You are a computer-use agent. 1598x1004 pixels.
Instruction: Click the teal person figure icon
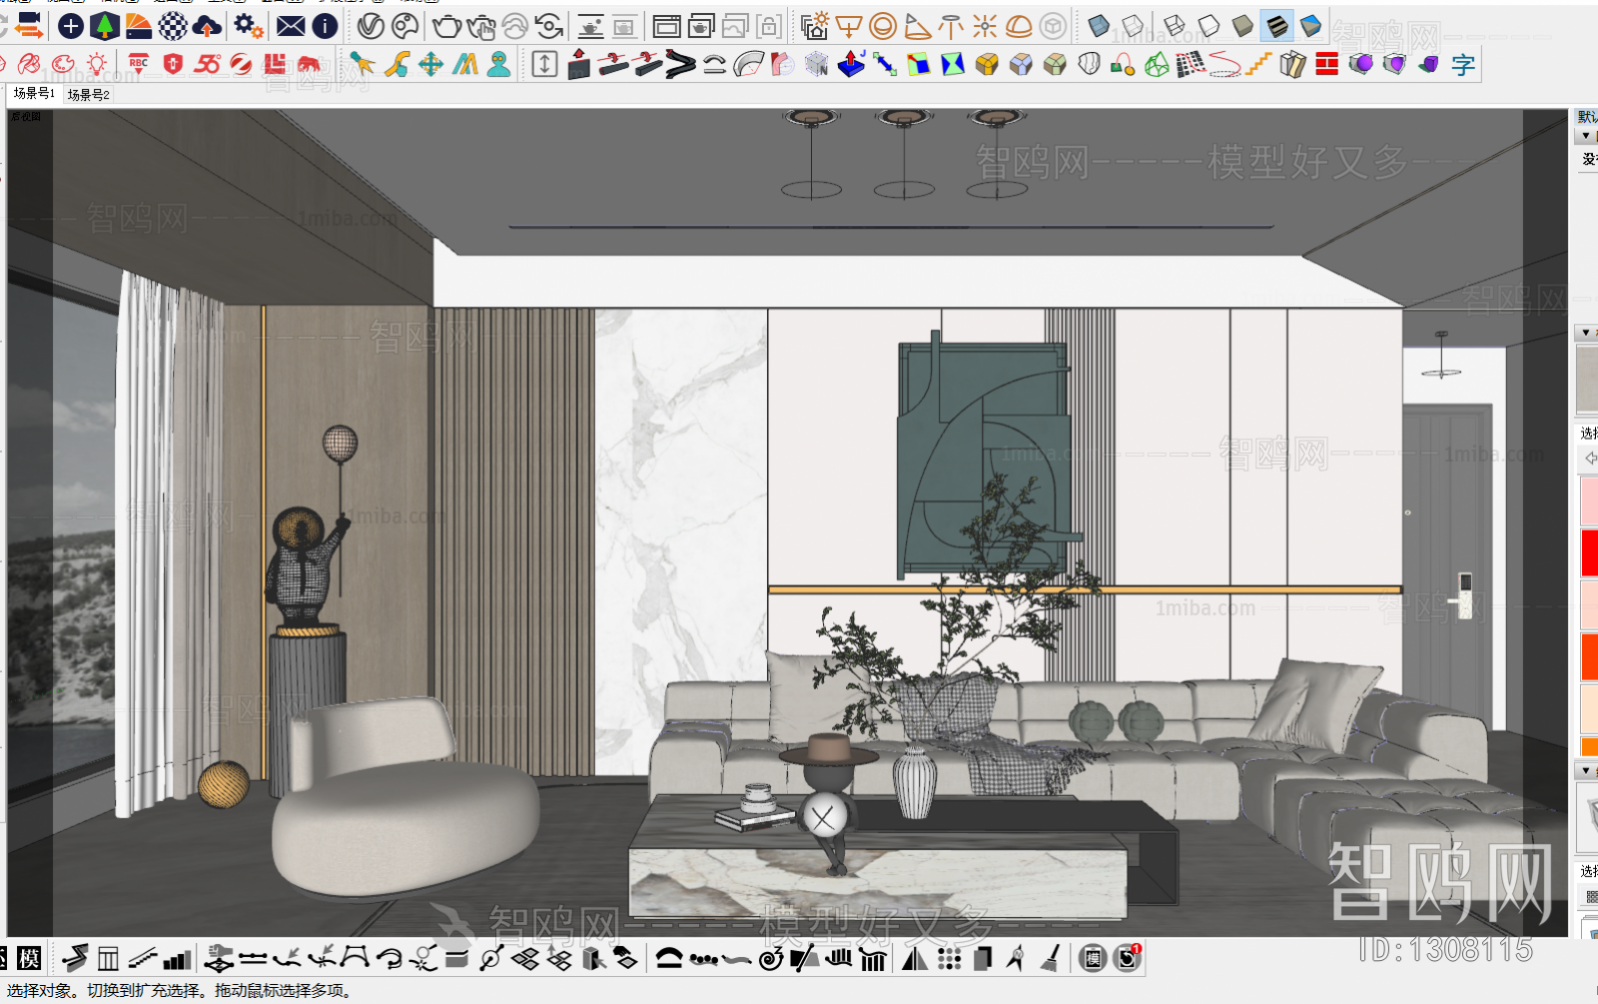499,64
